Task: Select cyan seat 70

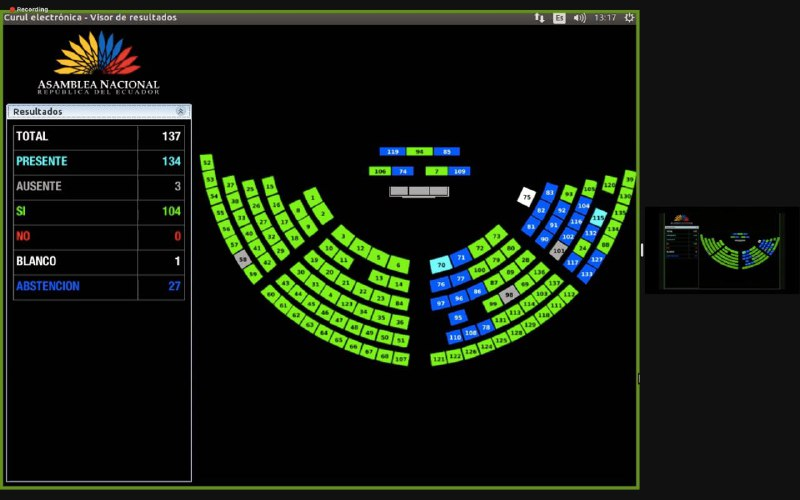Action: click(x=441, y=265)
